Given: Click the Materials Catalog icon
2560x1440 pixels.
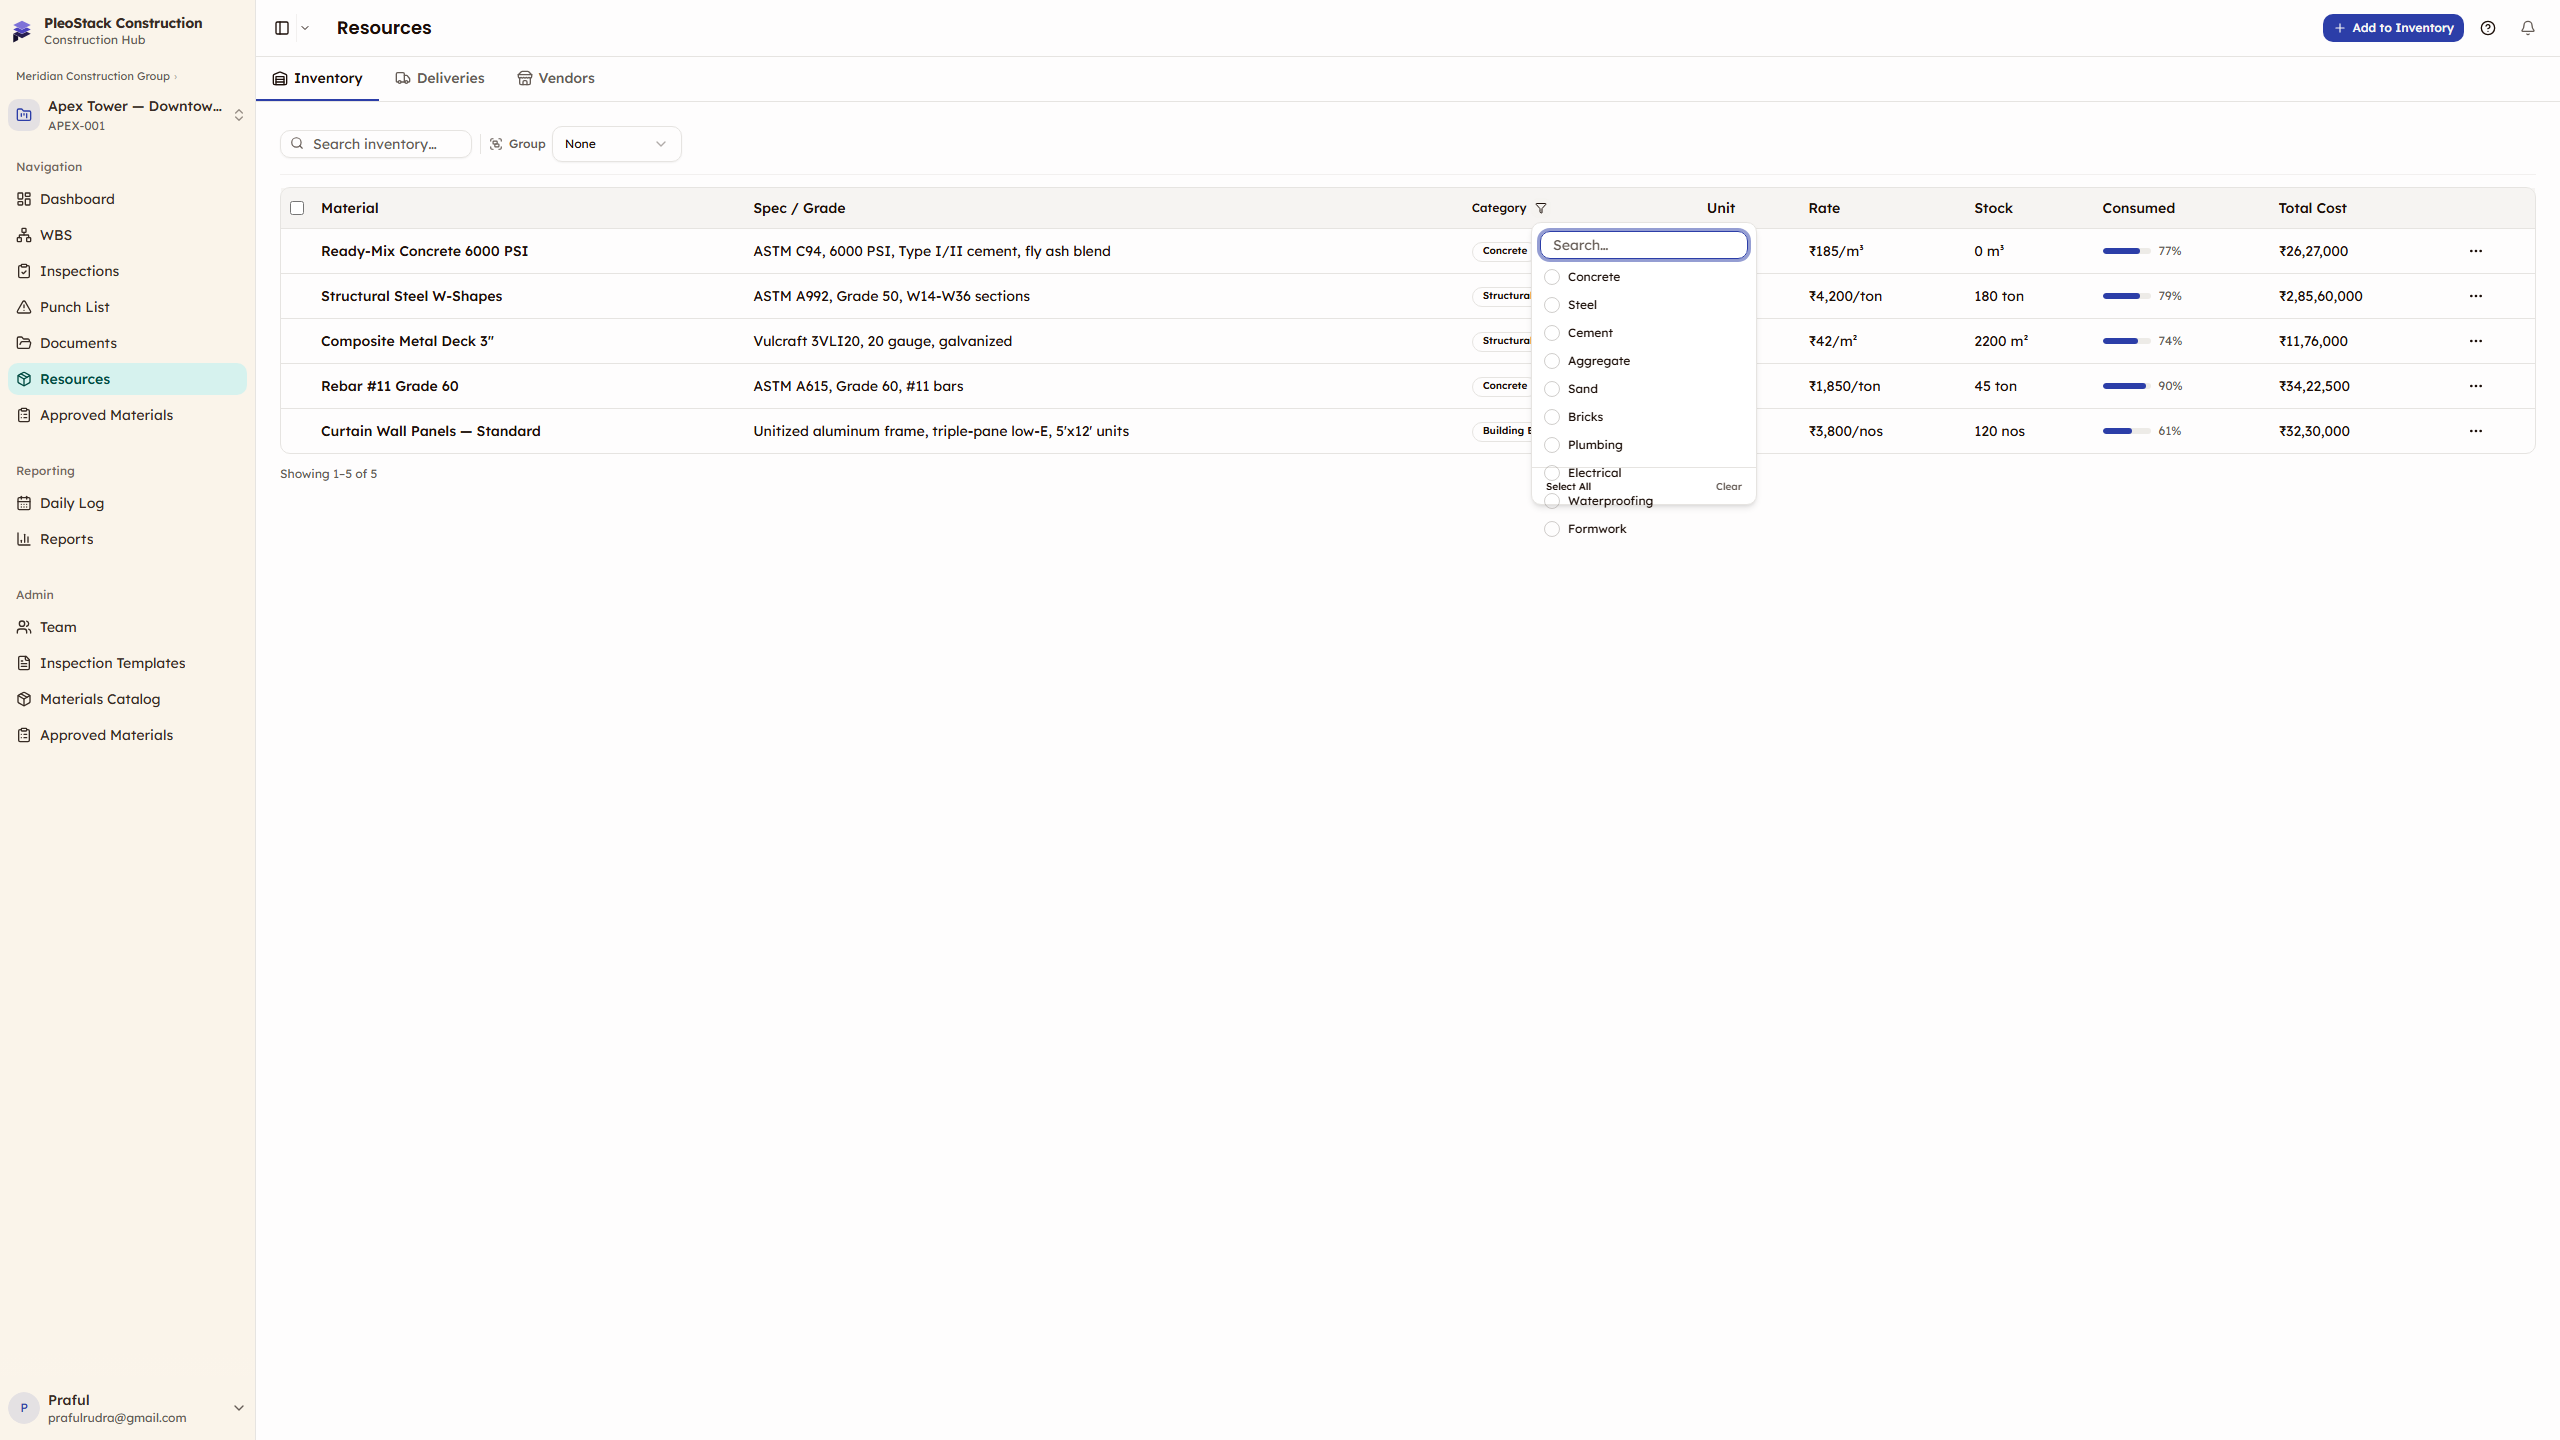Looking at the screenshot, I should click(24, 699).
